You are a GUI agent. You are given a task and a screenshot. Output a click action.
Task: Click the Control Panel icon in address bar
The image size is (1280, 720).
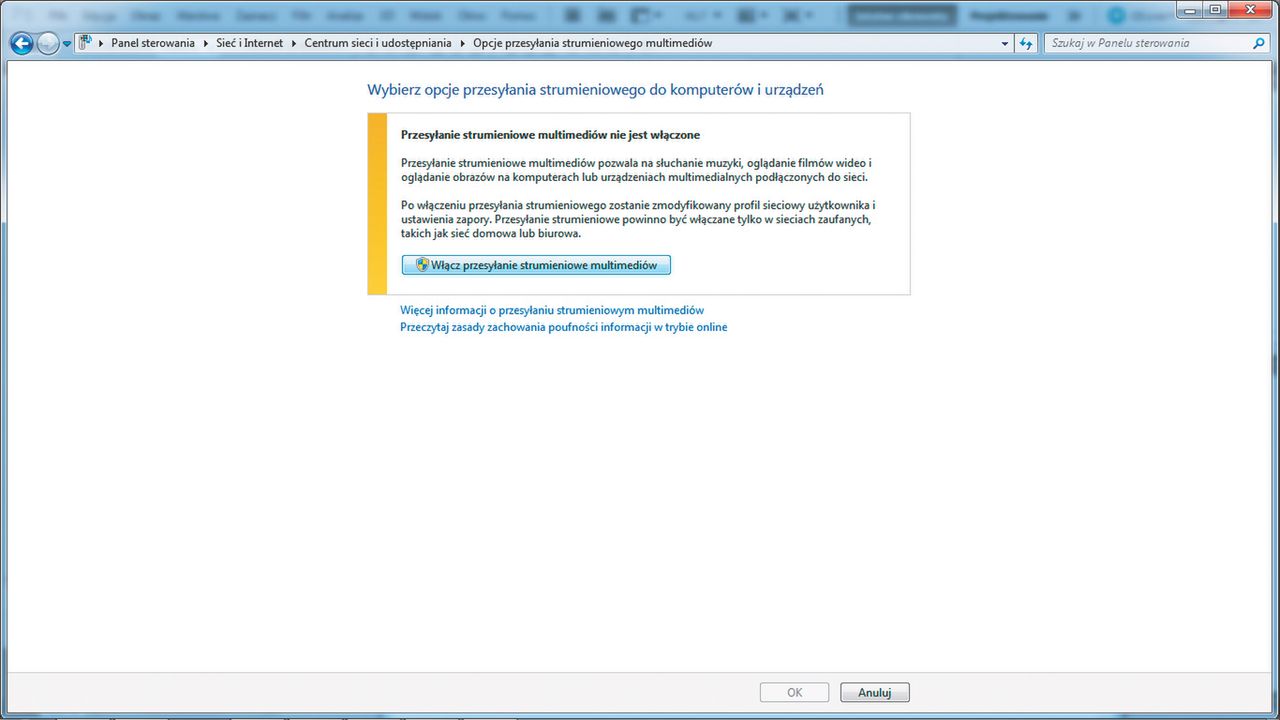85,43
